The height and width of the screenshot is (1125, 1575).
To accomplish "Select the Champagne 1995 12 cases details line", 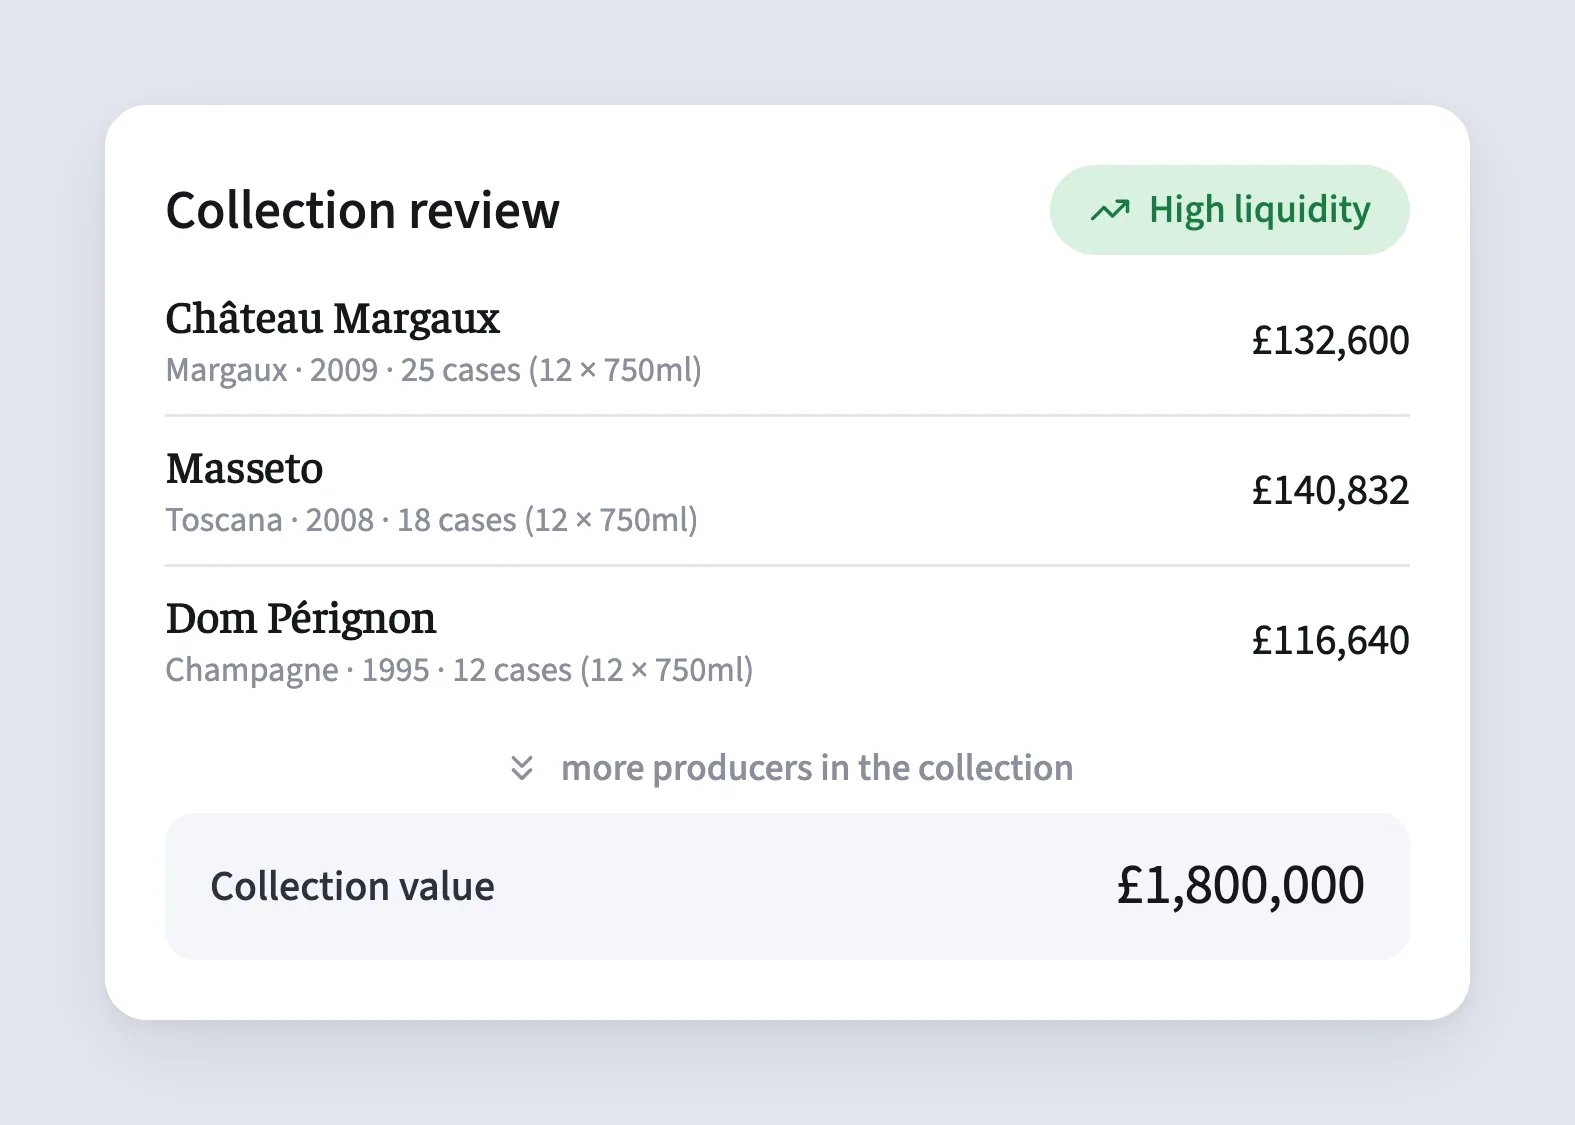I will (459, 670).
